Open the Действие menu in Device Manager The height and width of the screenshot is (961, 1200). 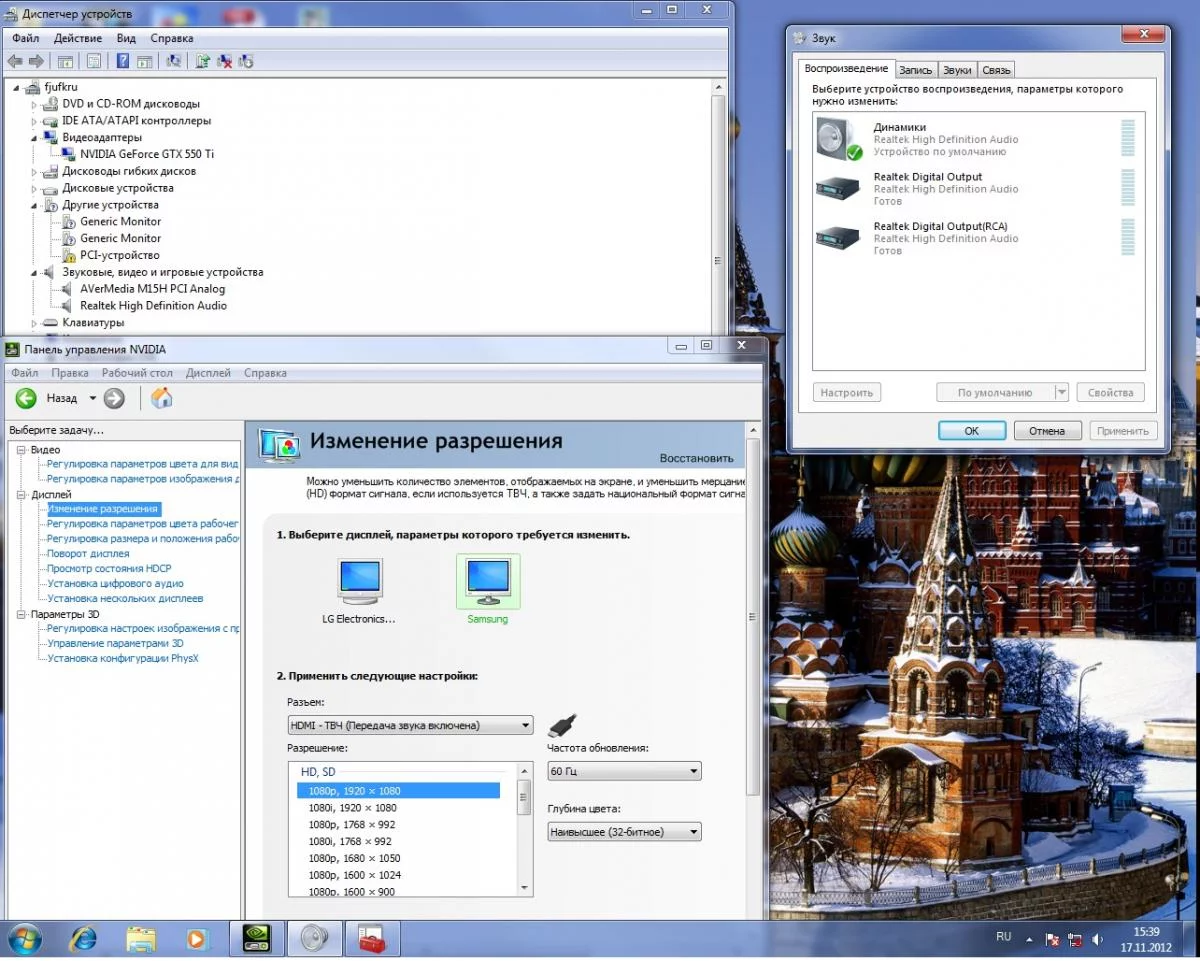(x=77, y=38)
